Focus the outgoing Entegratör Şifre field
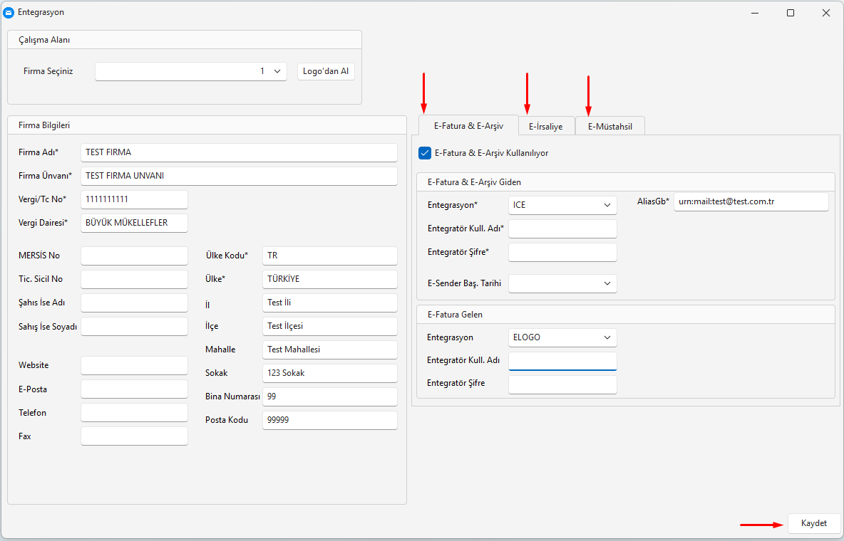Image resolution: width=844 pixels, height=541 pixels. coord(562,253)
